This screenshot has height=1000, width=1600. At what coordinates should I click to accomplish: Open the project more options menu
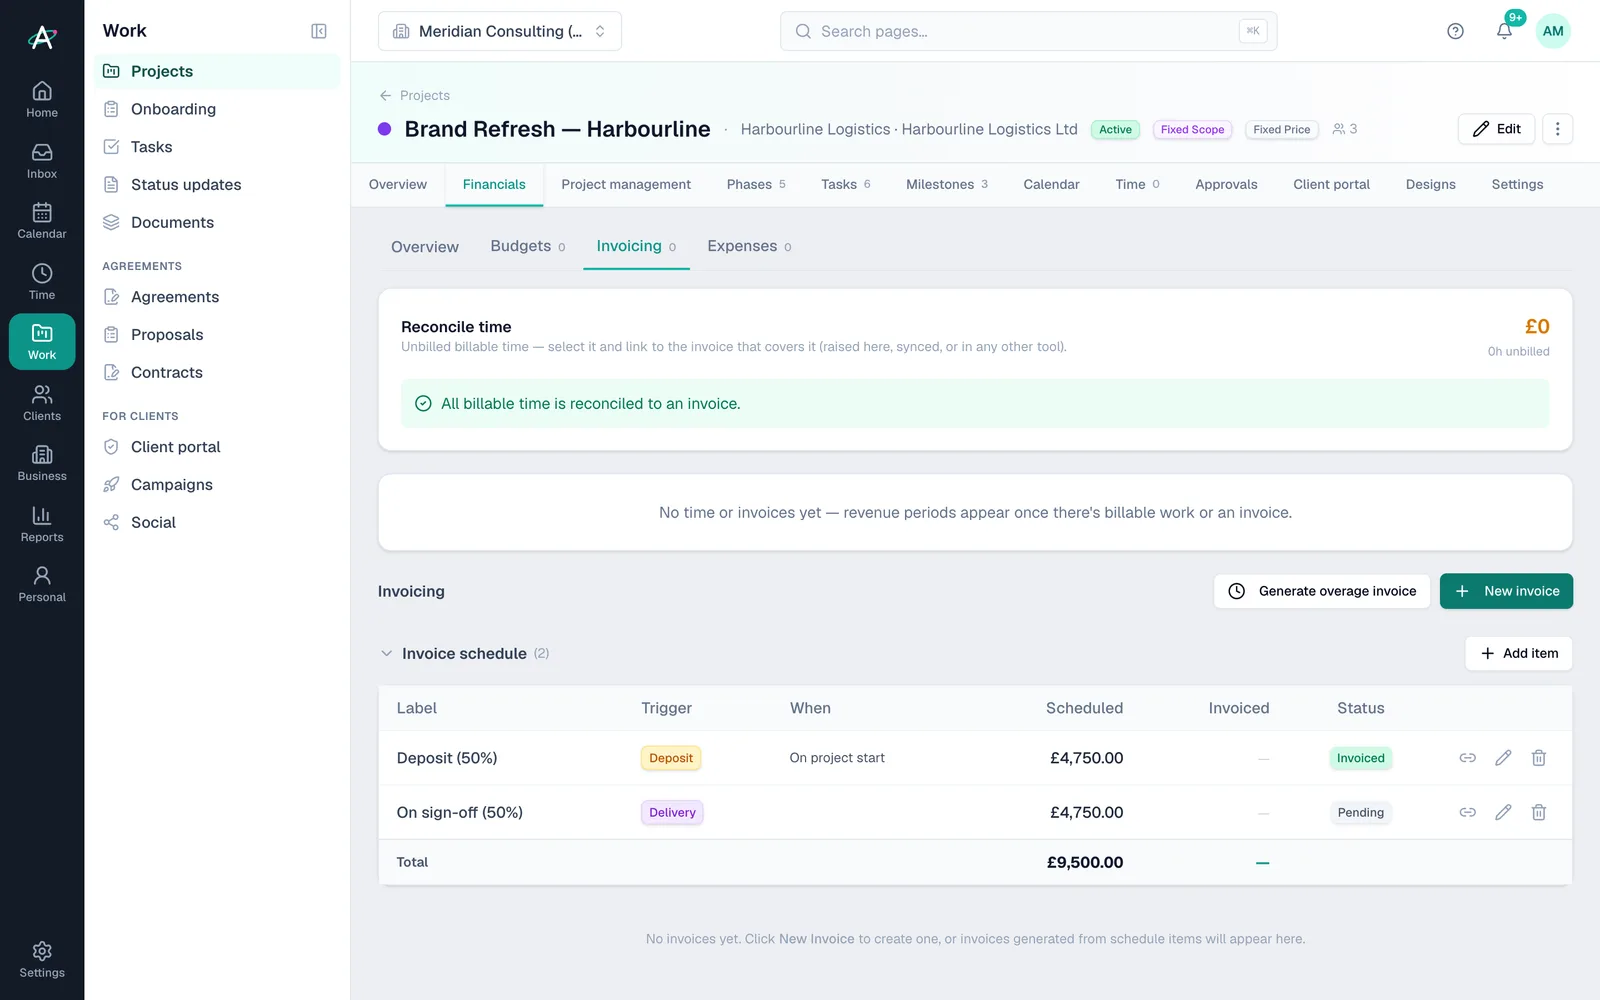point(1557,129)
